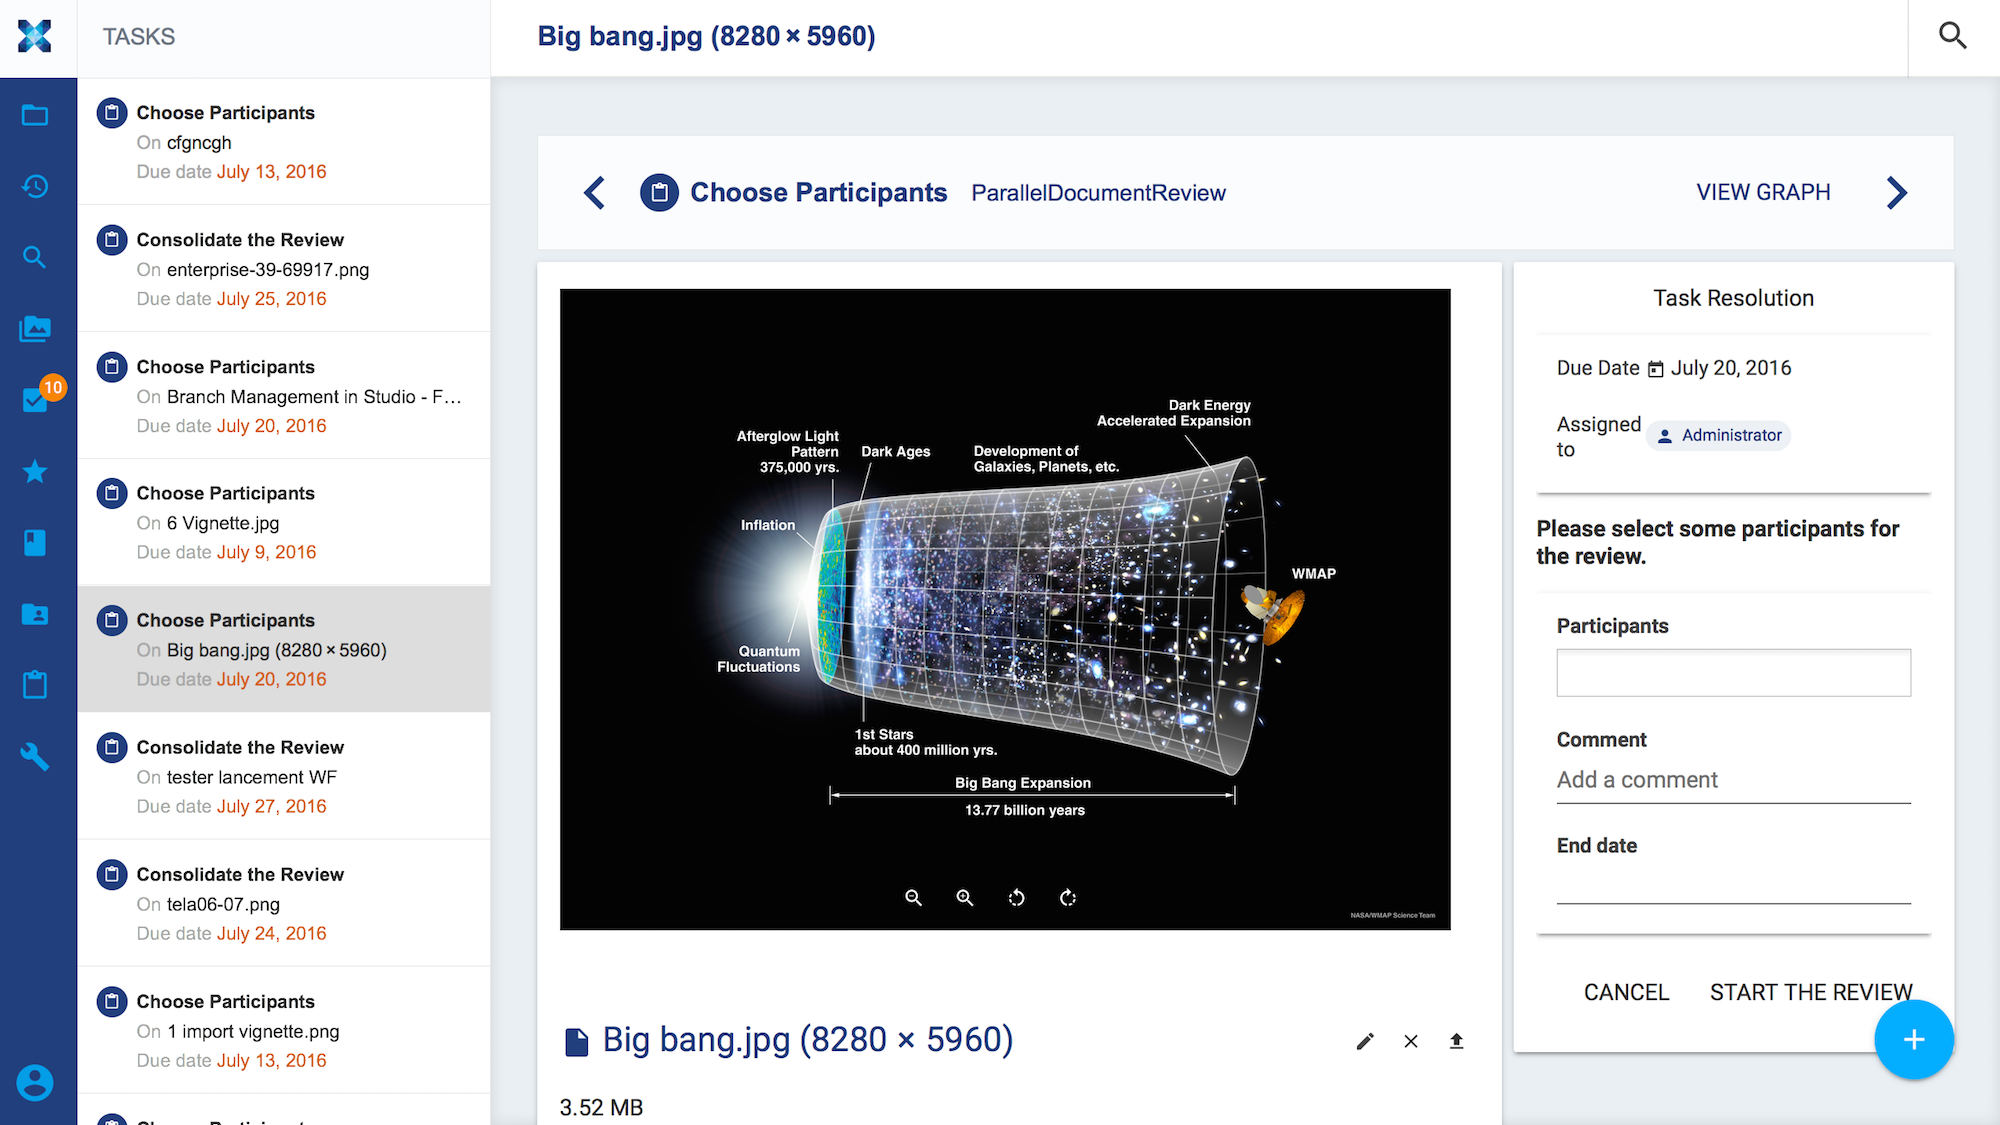Rotate image clockwise in preview
Image resolution: width=2000 pixels, height=1125 pixels.
[1068, 898]
